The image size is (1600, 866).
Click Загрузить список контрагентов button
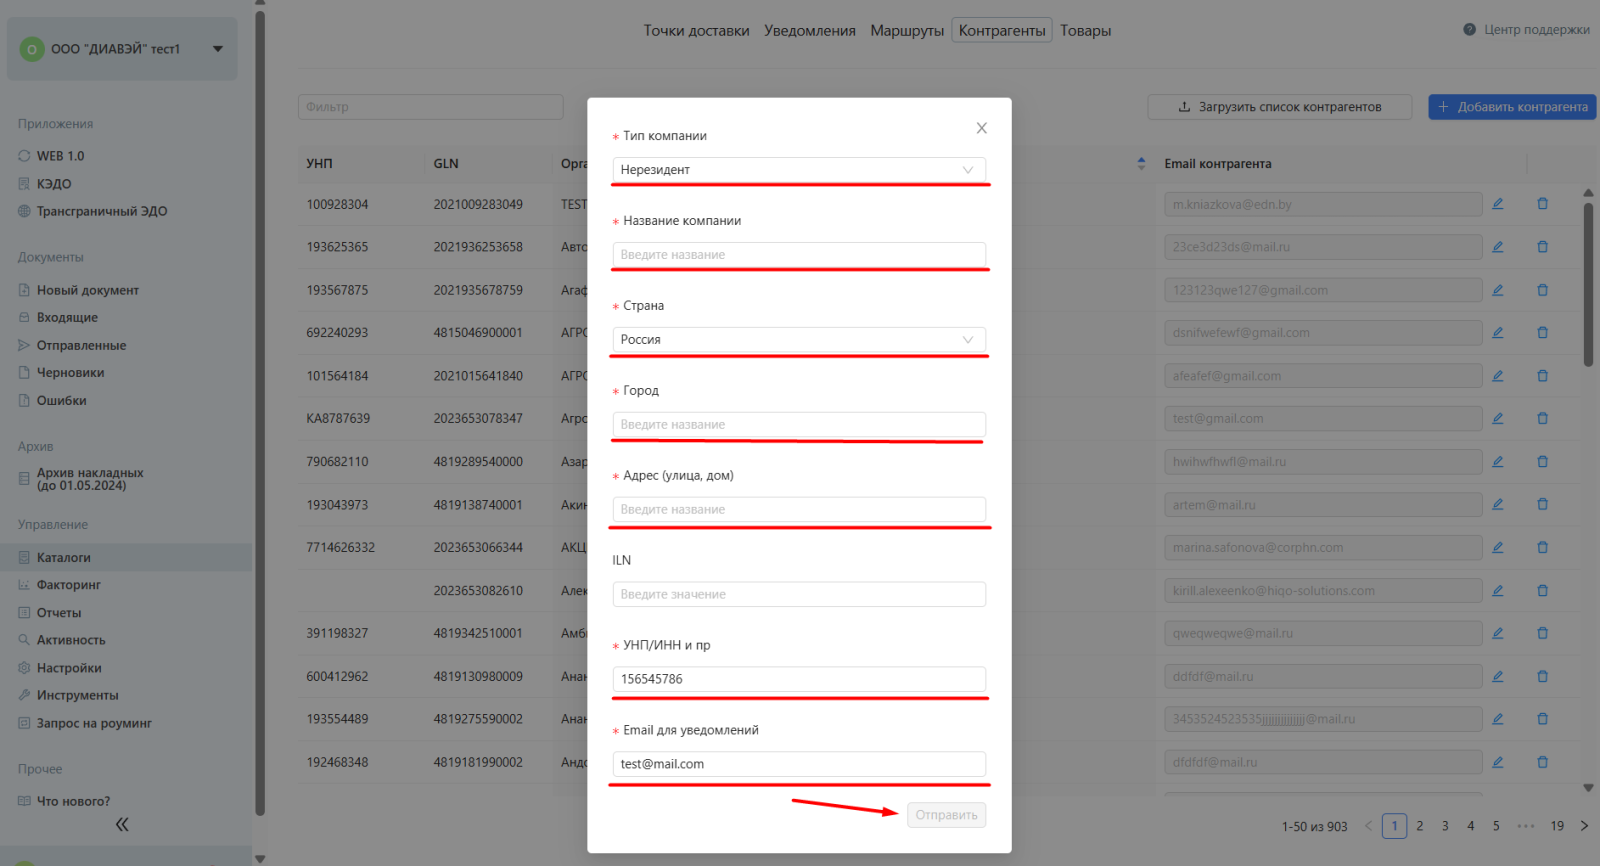click(x=1279, y=107)
